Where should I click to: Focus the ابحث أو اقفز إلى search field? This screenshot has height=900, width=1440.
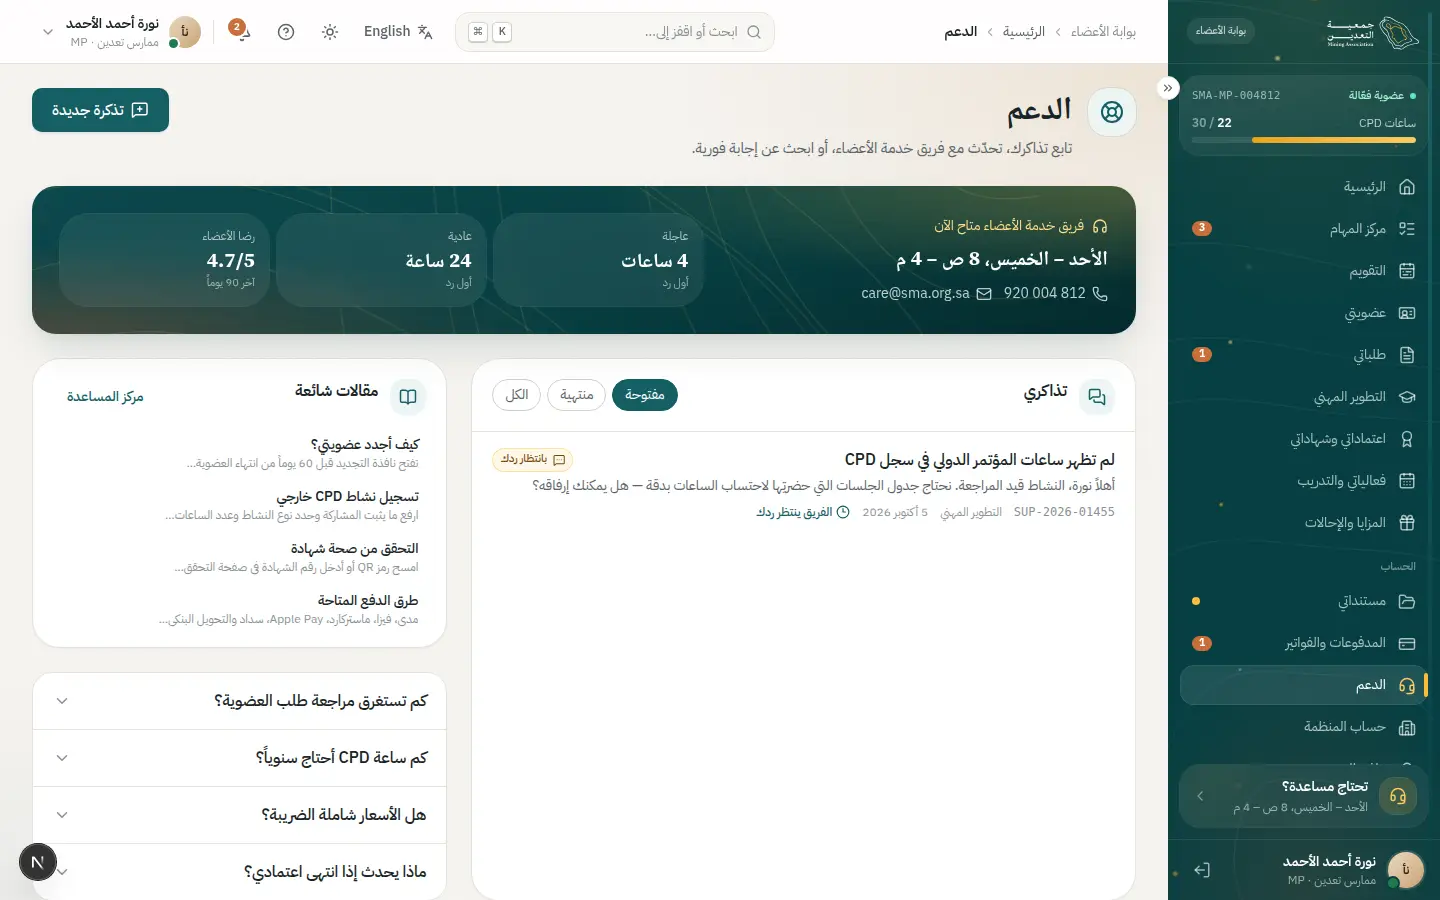pyautogui.click(x=615, y=32)
